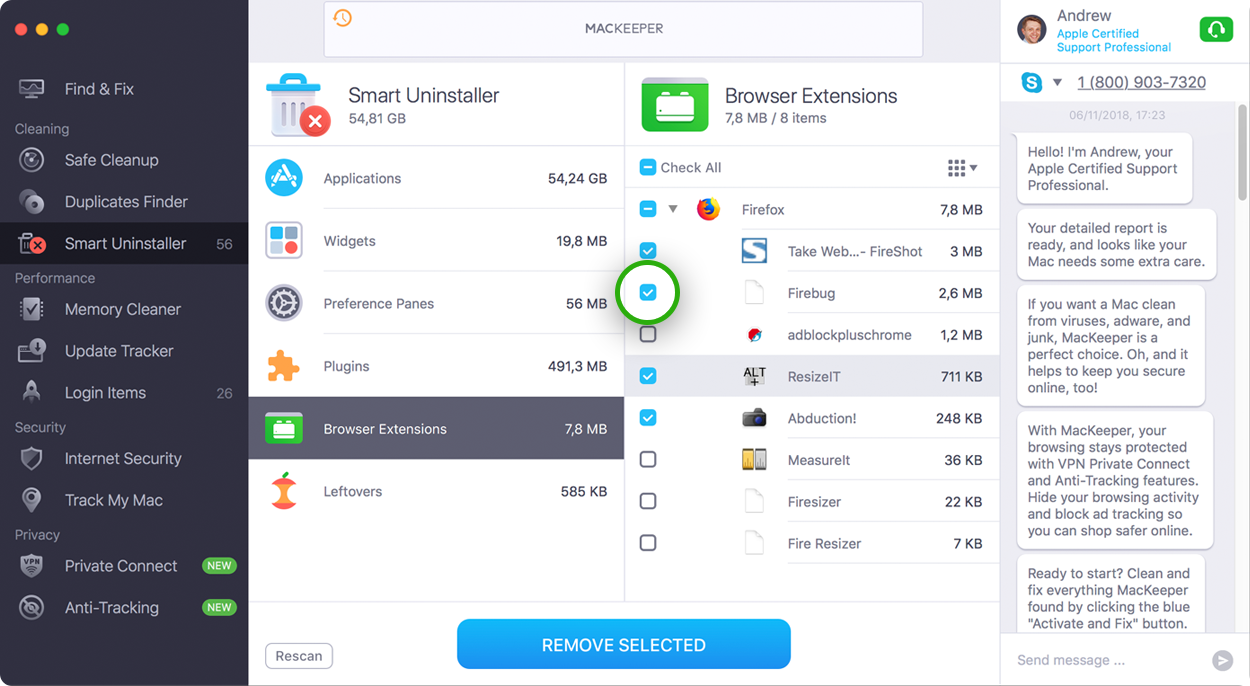
Task: Click the Private Connect VPN icon
Action: pos(32,566)
